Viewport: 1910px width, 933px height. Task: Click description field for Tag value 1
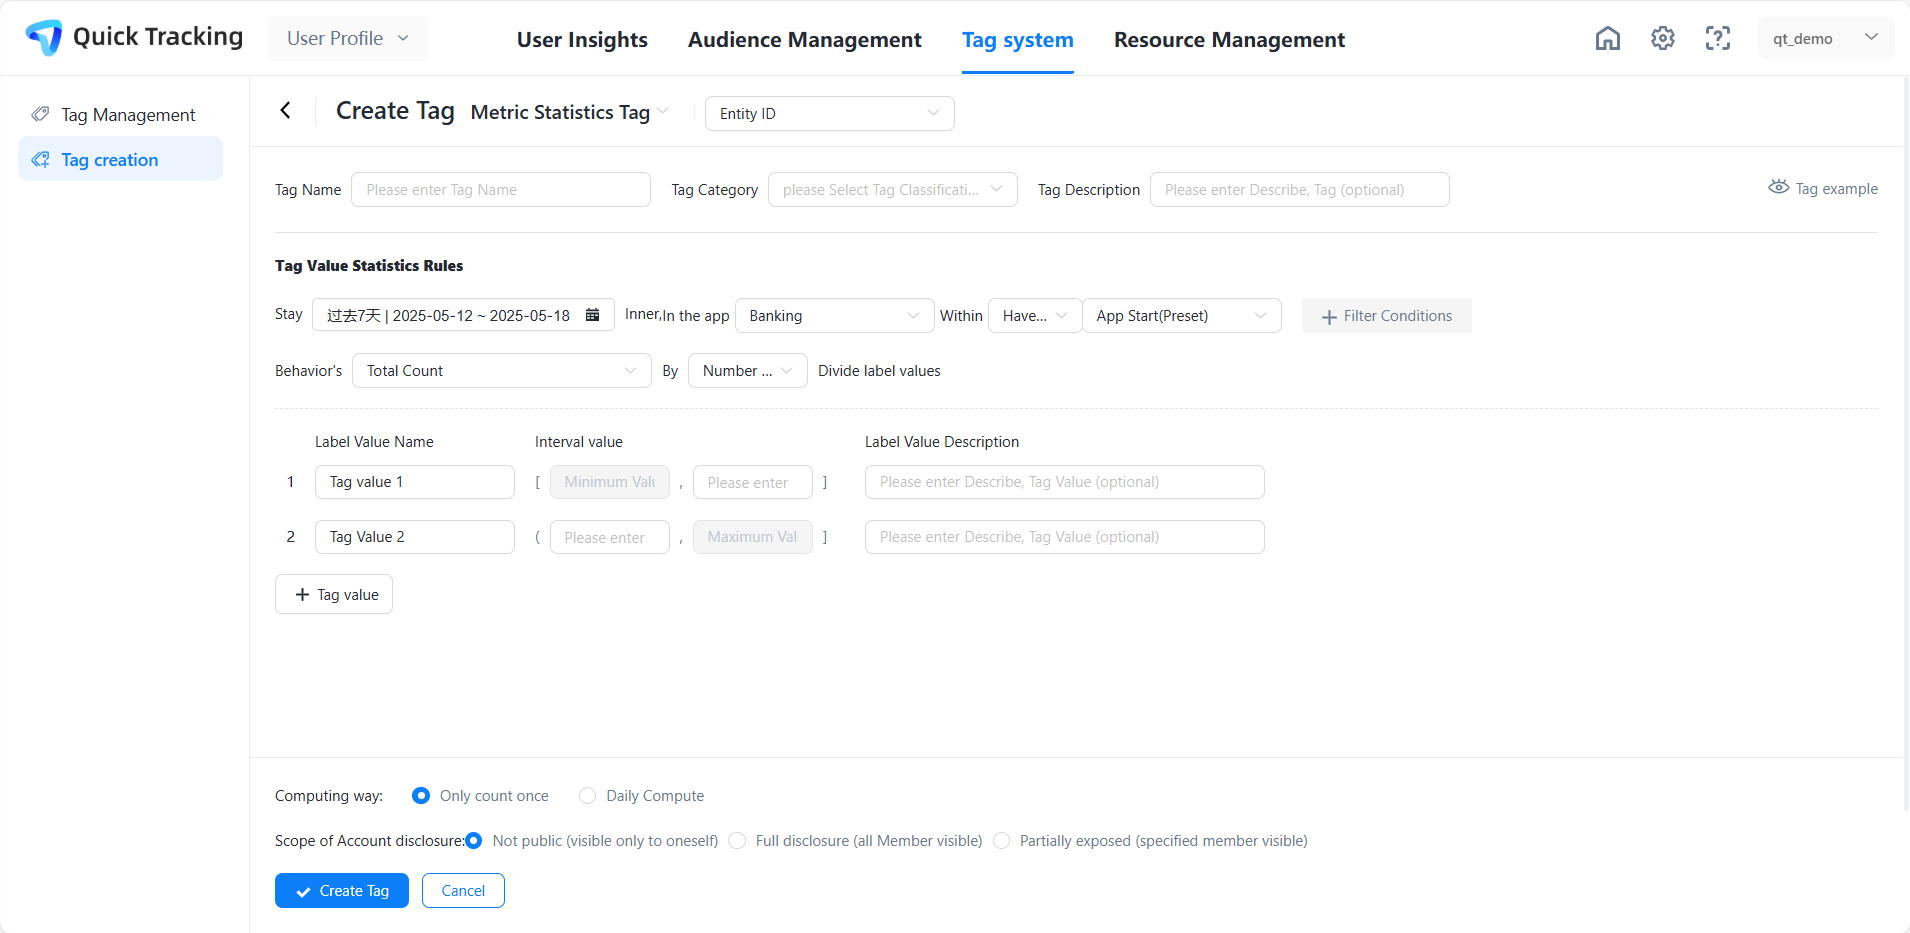[1065, 482]
